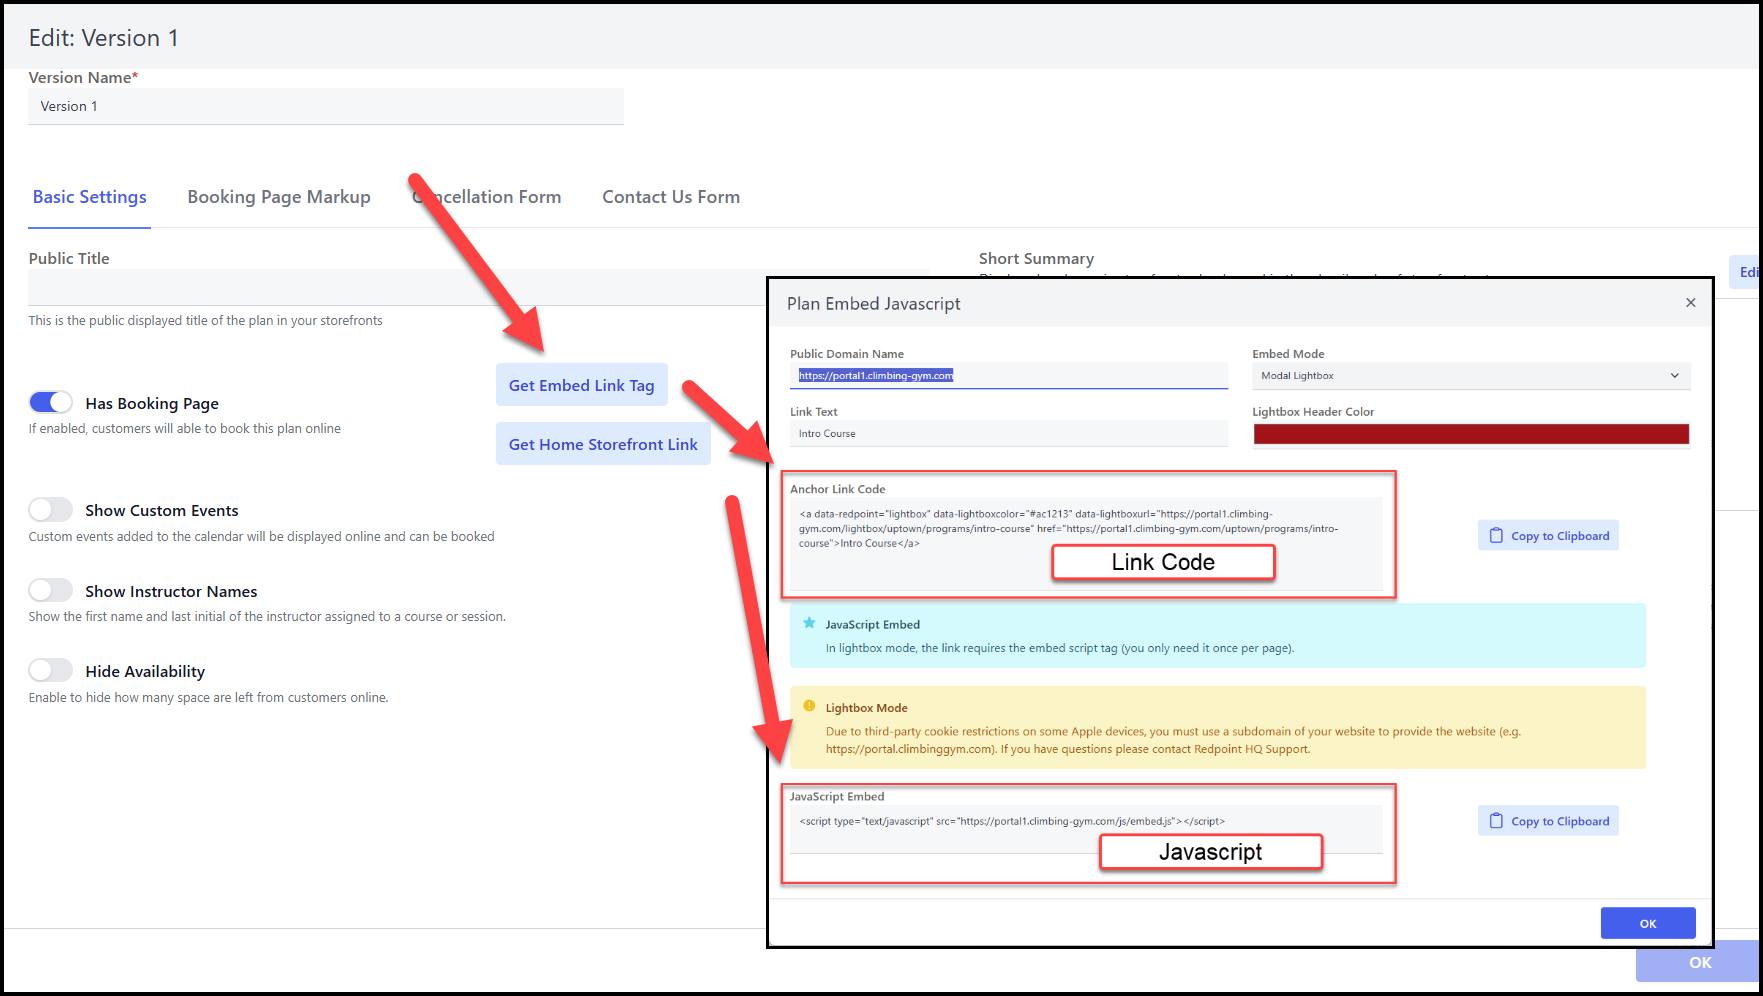Image resolution: width=1763 pixels, height=996 pixels.
Task: Click clipboard icon beside Anchor Link Code
Action: coord(1496,536)
